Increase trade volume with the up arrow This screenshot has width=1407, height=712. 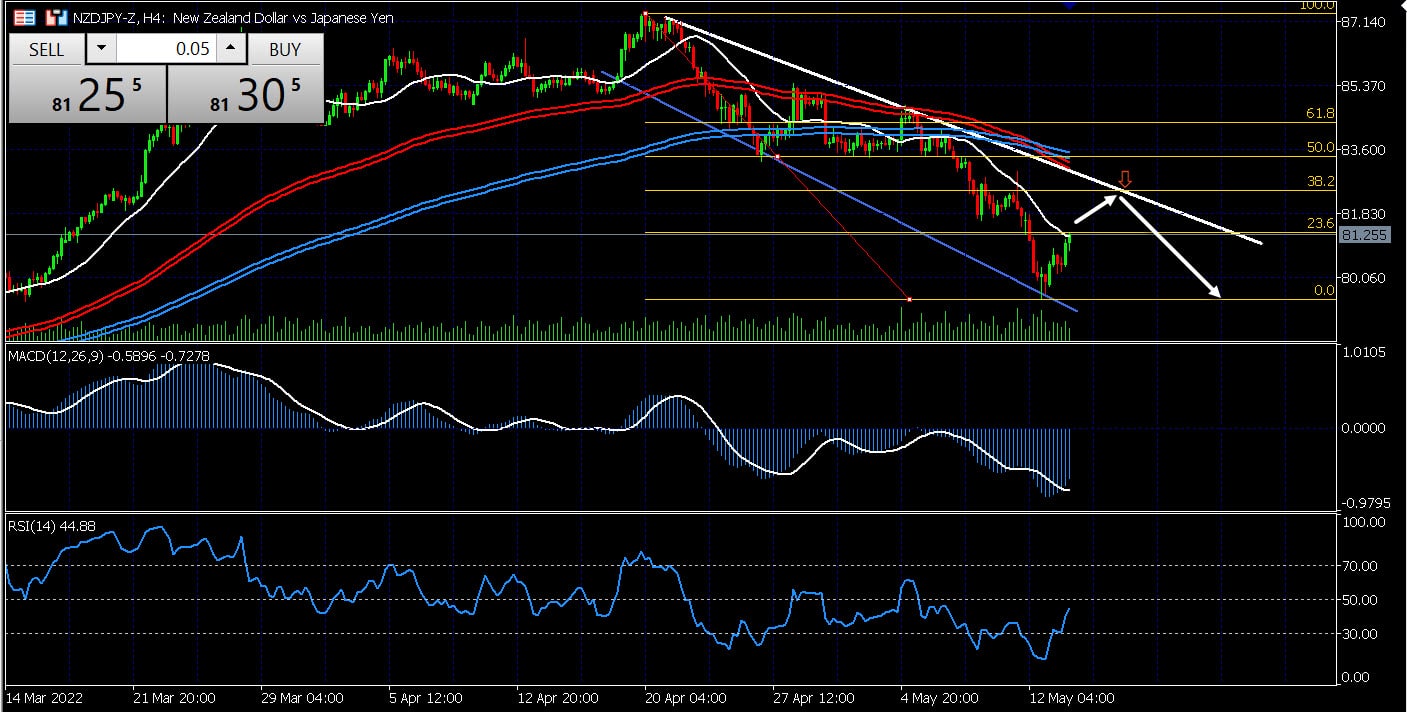coord(231,49)
